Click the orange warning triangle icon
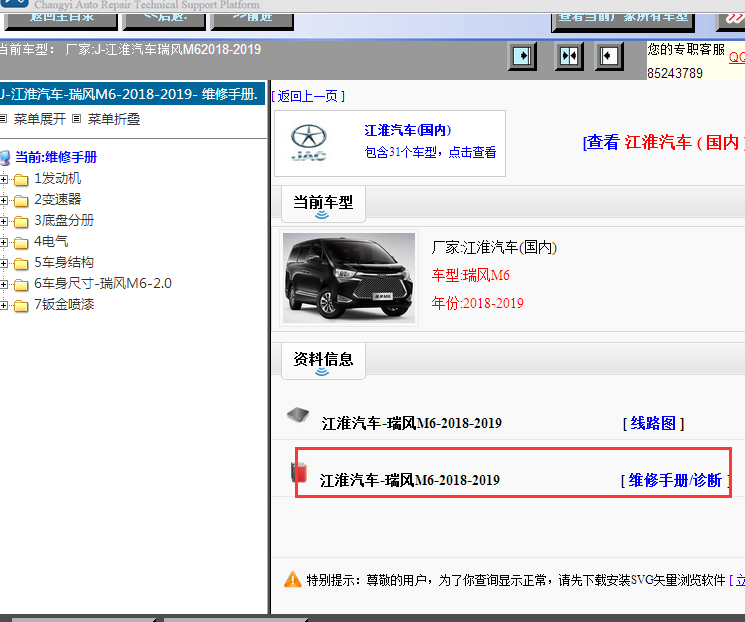The image size is (745, 622). [293, 579]
